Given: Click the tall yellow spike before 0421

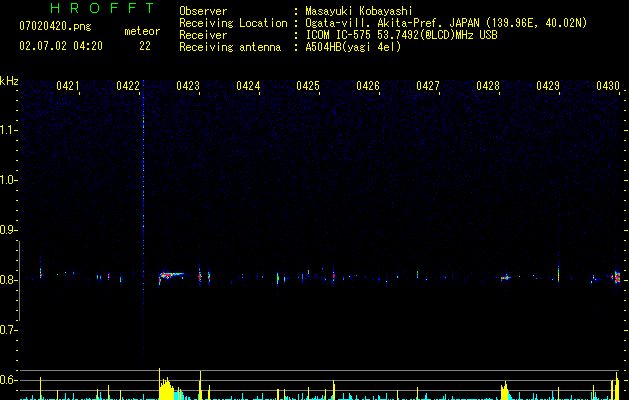Looking at the screenshot, I should tap(41, 388).
